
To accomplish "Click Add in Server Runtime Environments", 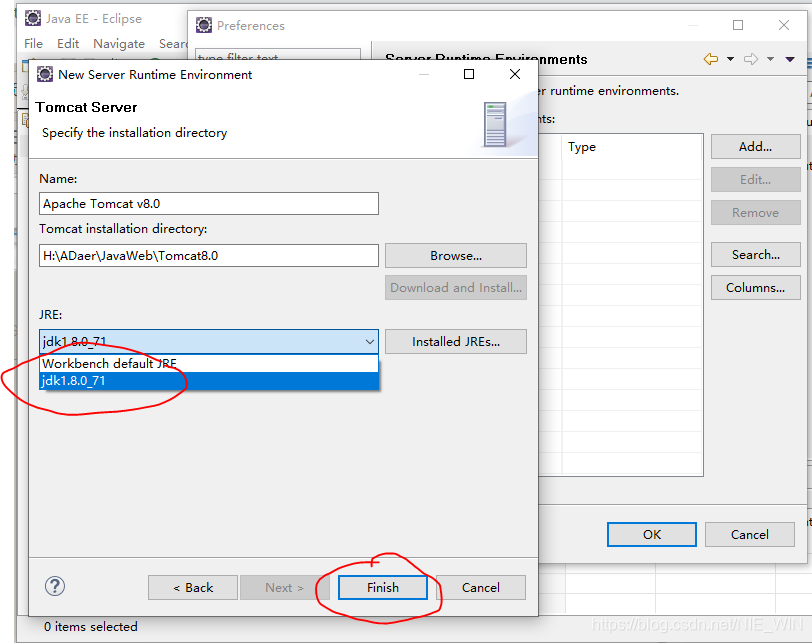I will [x=756, y=147].
